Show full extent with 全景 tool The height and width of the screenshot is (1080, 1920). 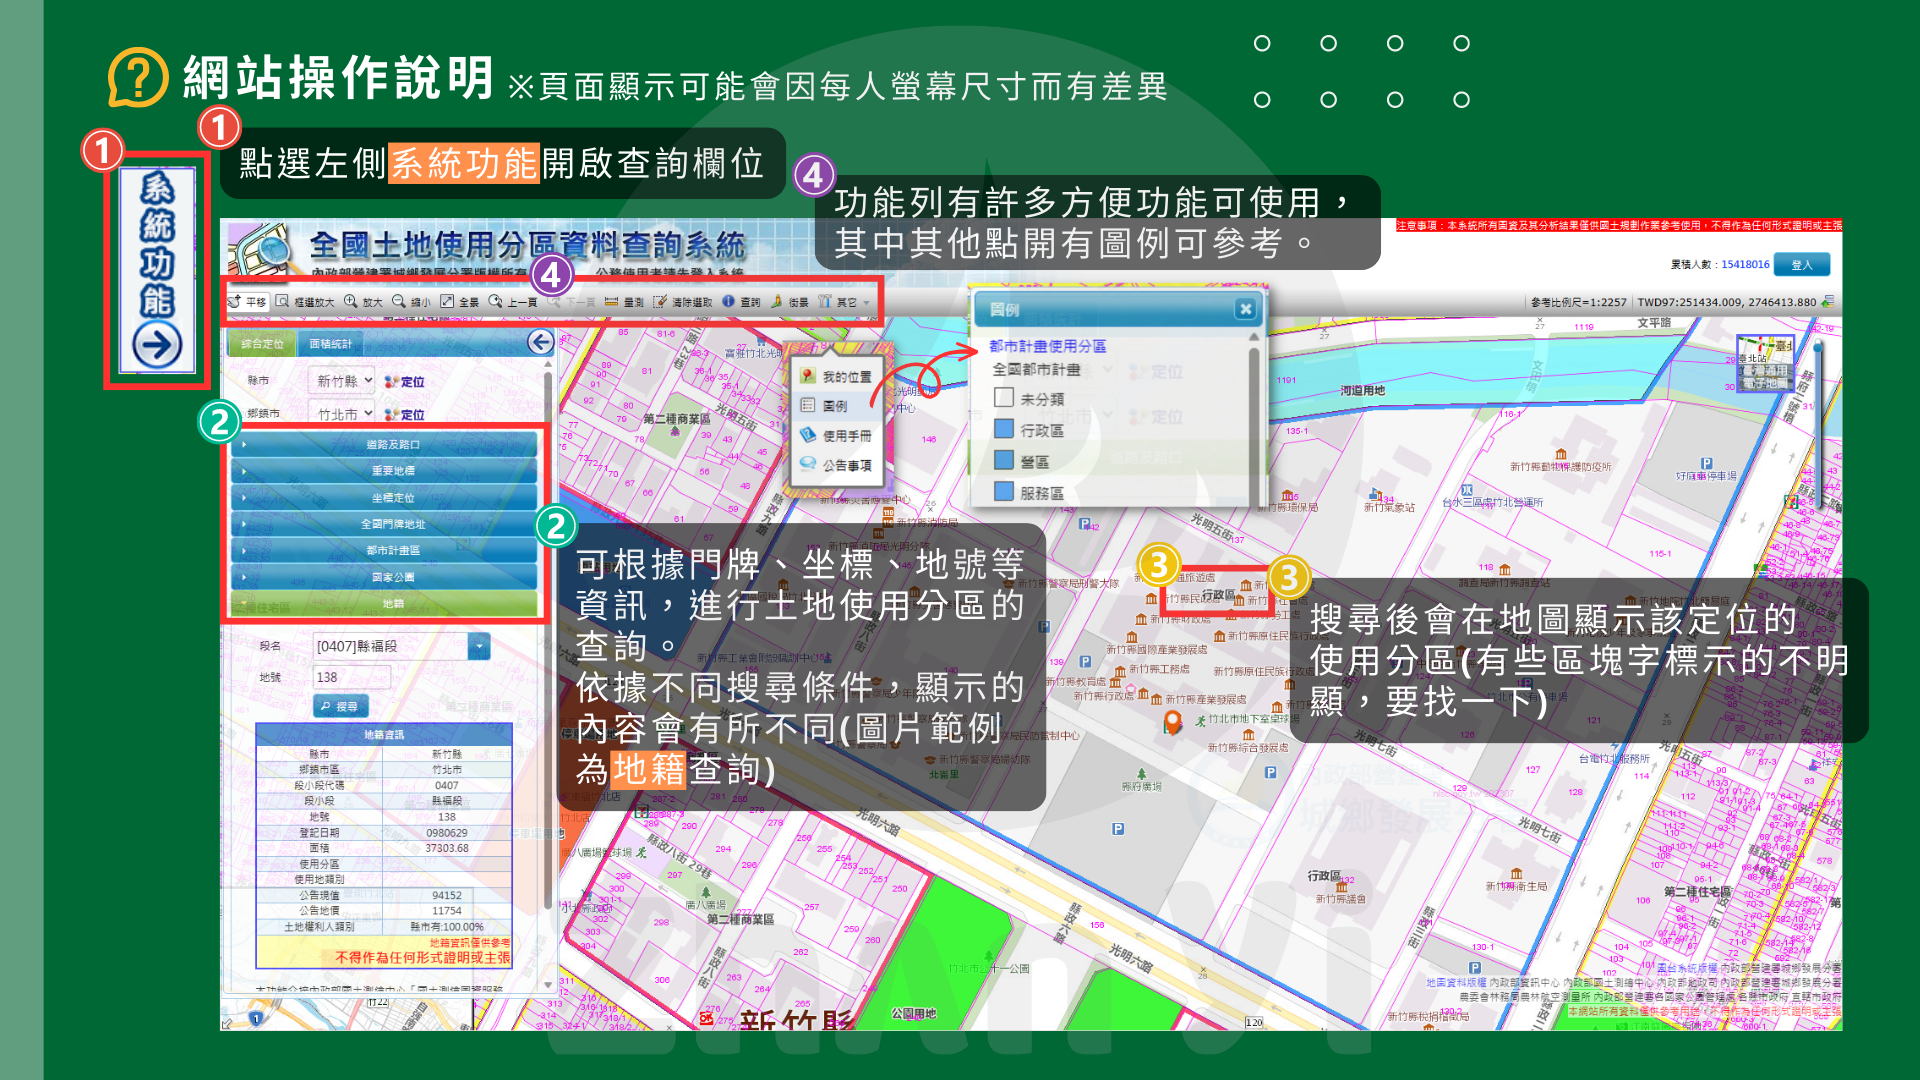point(460,301)
